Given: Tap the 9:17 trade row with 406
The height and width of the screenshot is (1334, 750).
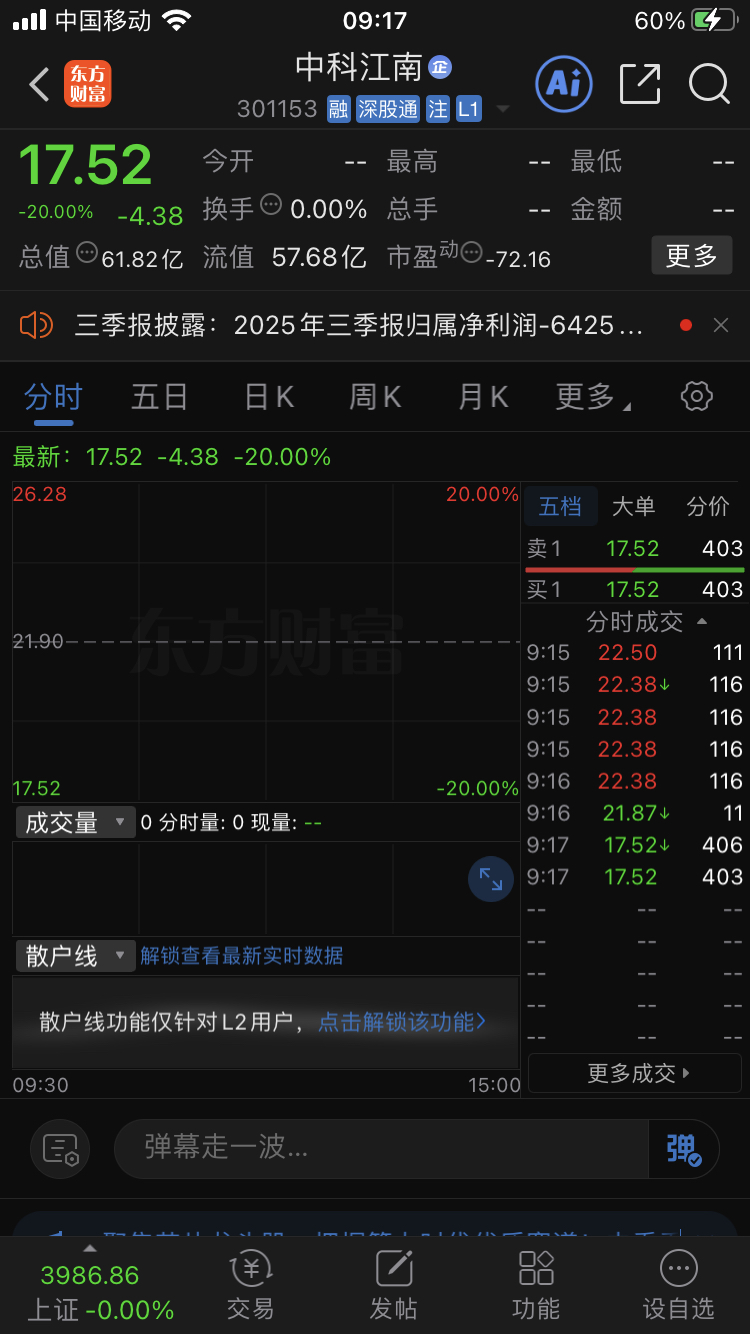Looking at the screenshot, I should (635, 845).
